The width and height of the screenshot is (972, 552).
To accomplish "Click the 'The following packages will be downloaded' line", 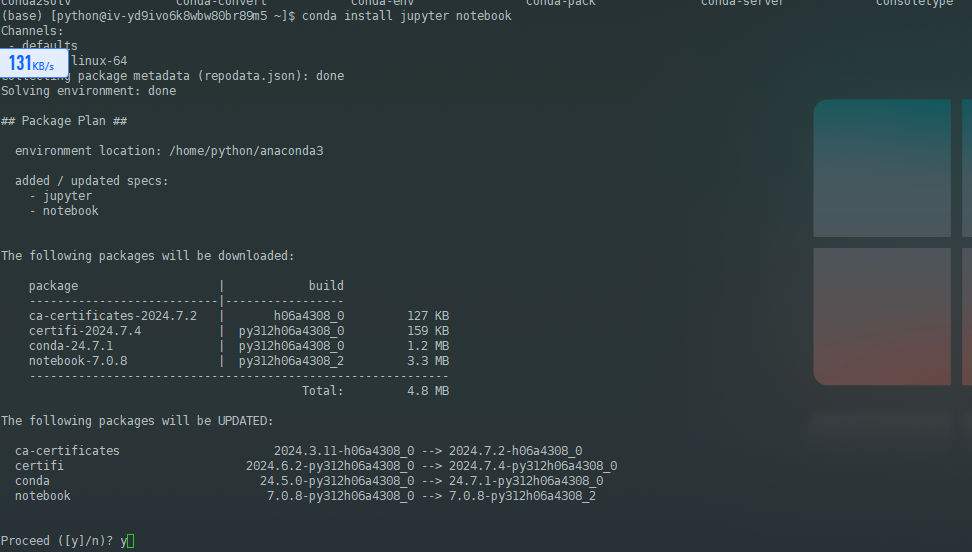I will point(148,256).
